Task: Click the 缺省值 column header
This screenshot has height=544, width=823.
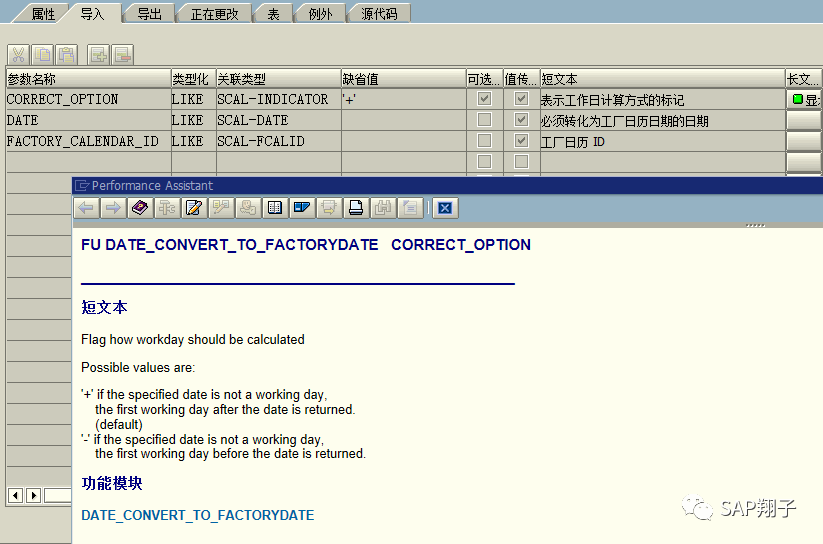Action: (404, 79)
